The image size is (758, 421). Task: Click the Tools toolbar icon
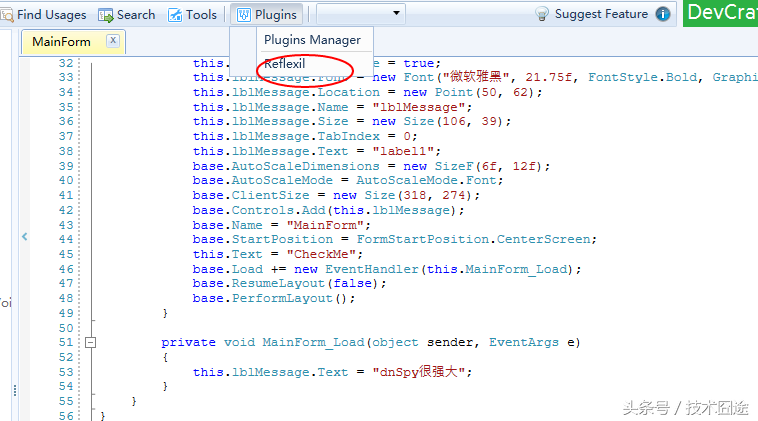pos(175,15)
